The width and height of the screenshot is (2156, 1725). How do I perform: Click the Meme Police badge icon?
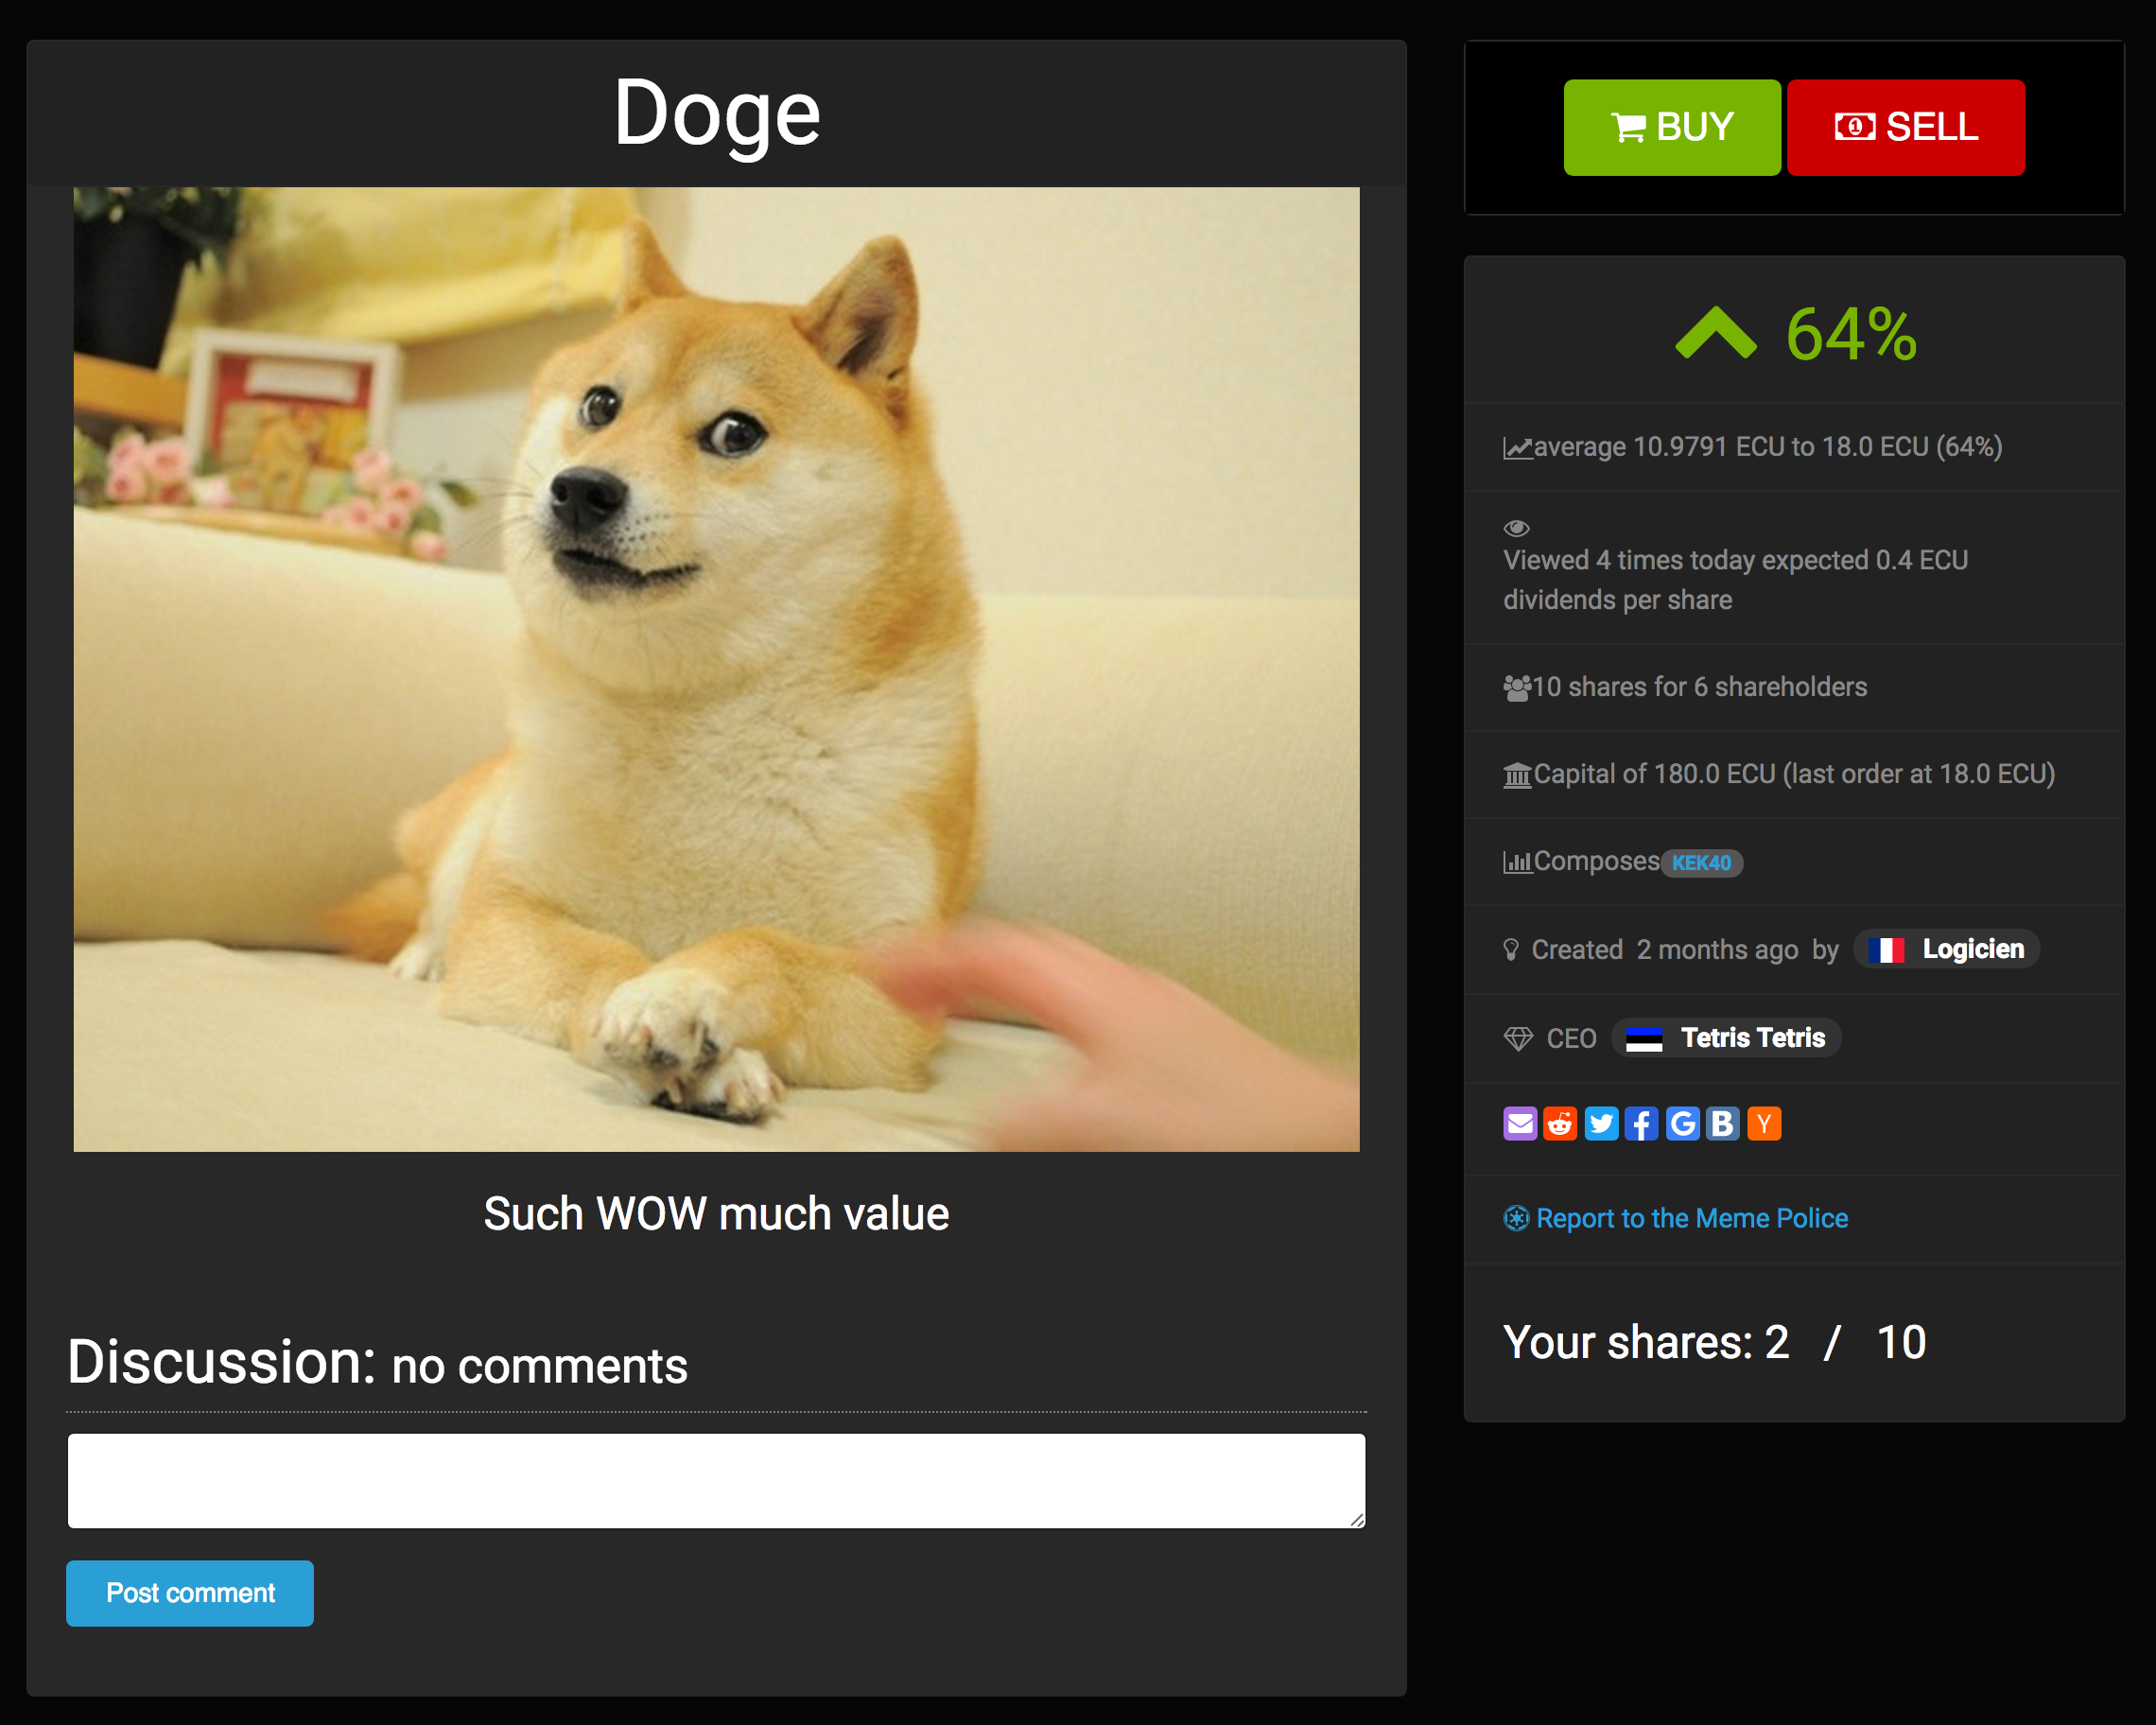coord(1516,1218)
